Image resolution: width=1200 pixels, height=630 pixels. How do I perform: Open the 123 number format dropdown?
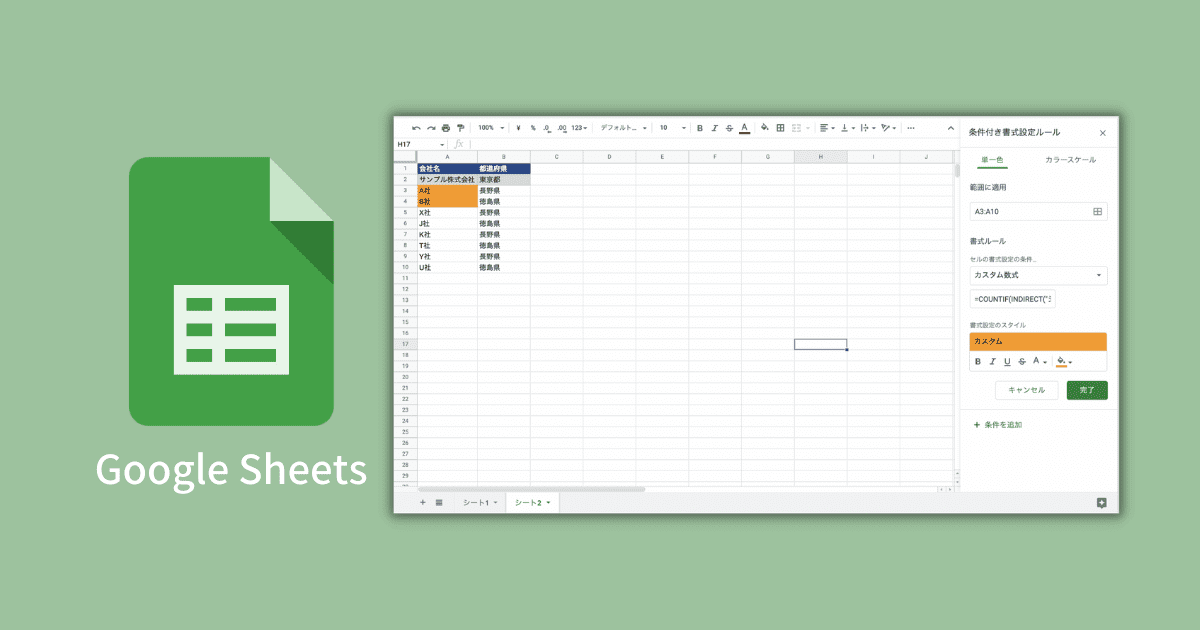click(x=579, y=128)
